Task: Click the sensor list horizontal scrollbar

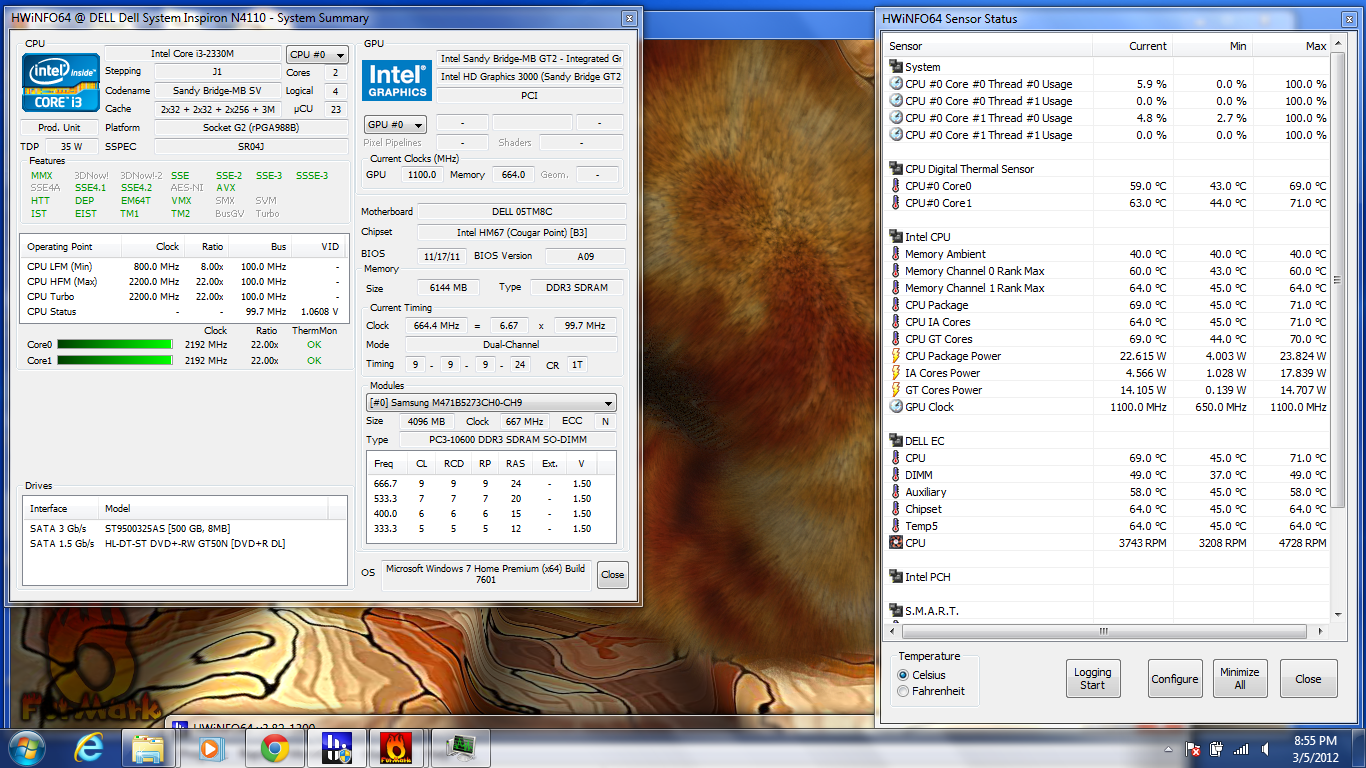Action: pyautogui.click(x=1104, y=631)
